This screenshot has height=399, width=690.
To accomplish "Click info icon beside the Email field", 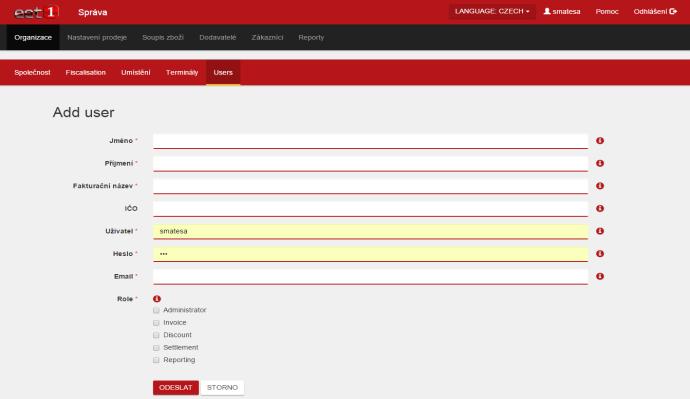I will pos(600,276).
